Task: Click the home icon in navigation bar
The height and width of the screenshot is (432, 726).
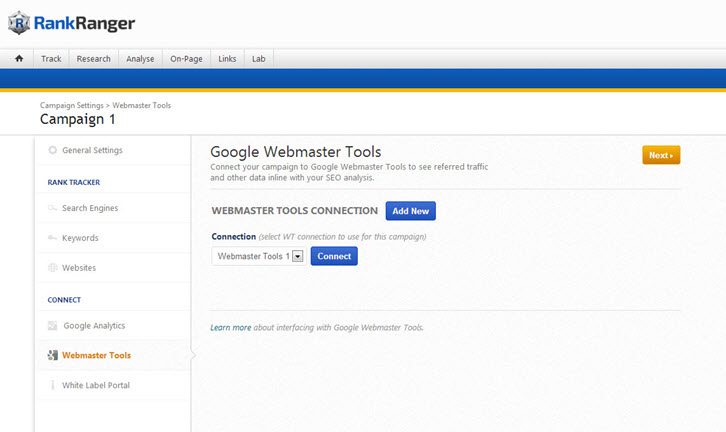Action: tap(18, 59)
